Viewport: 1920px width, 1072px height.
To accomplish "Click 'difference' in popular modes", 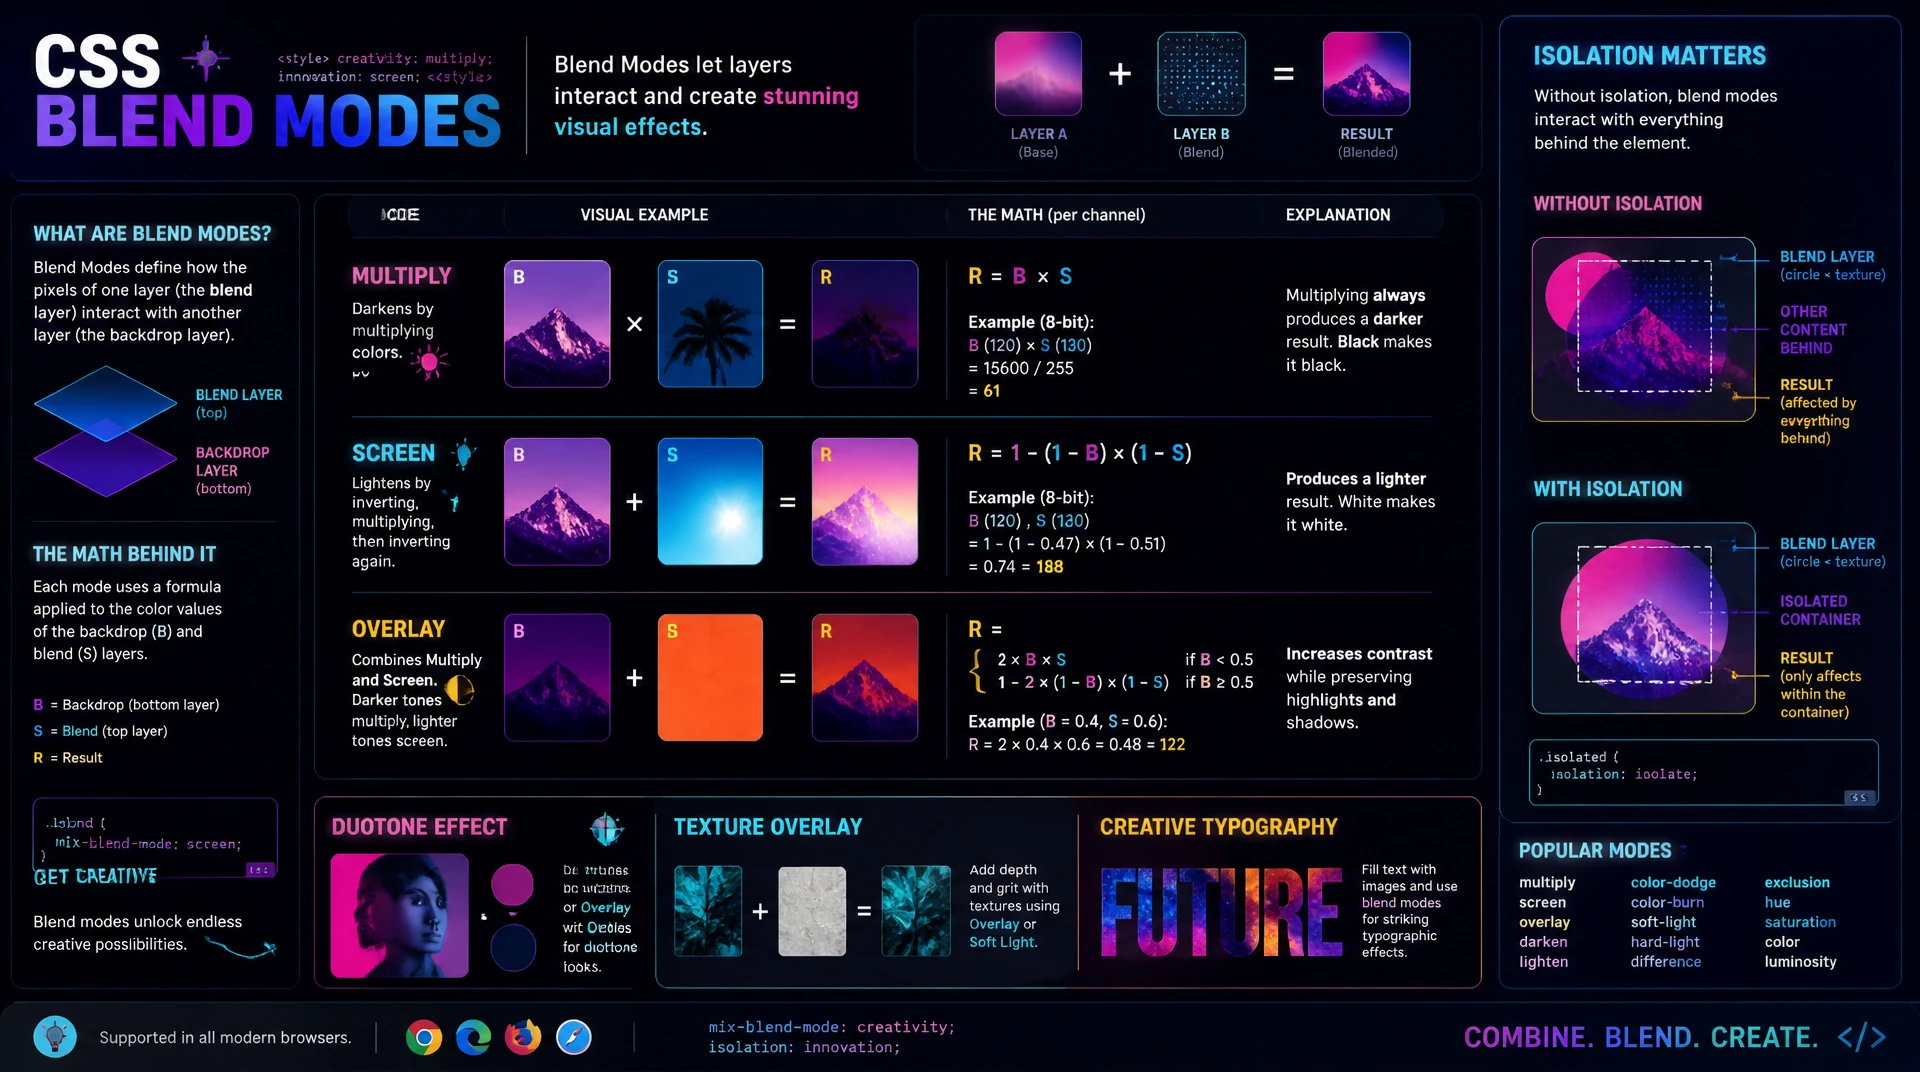I will click(x=1665, y=962).
